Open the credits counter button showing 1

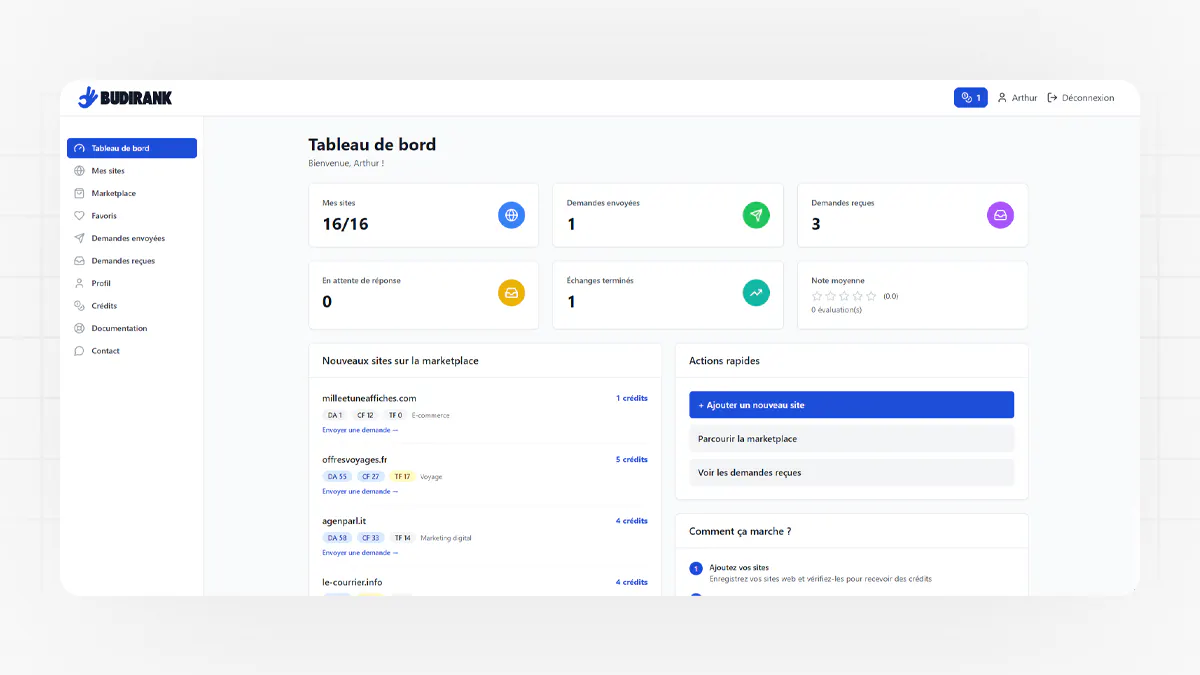point(970,98)
